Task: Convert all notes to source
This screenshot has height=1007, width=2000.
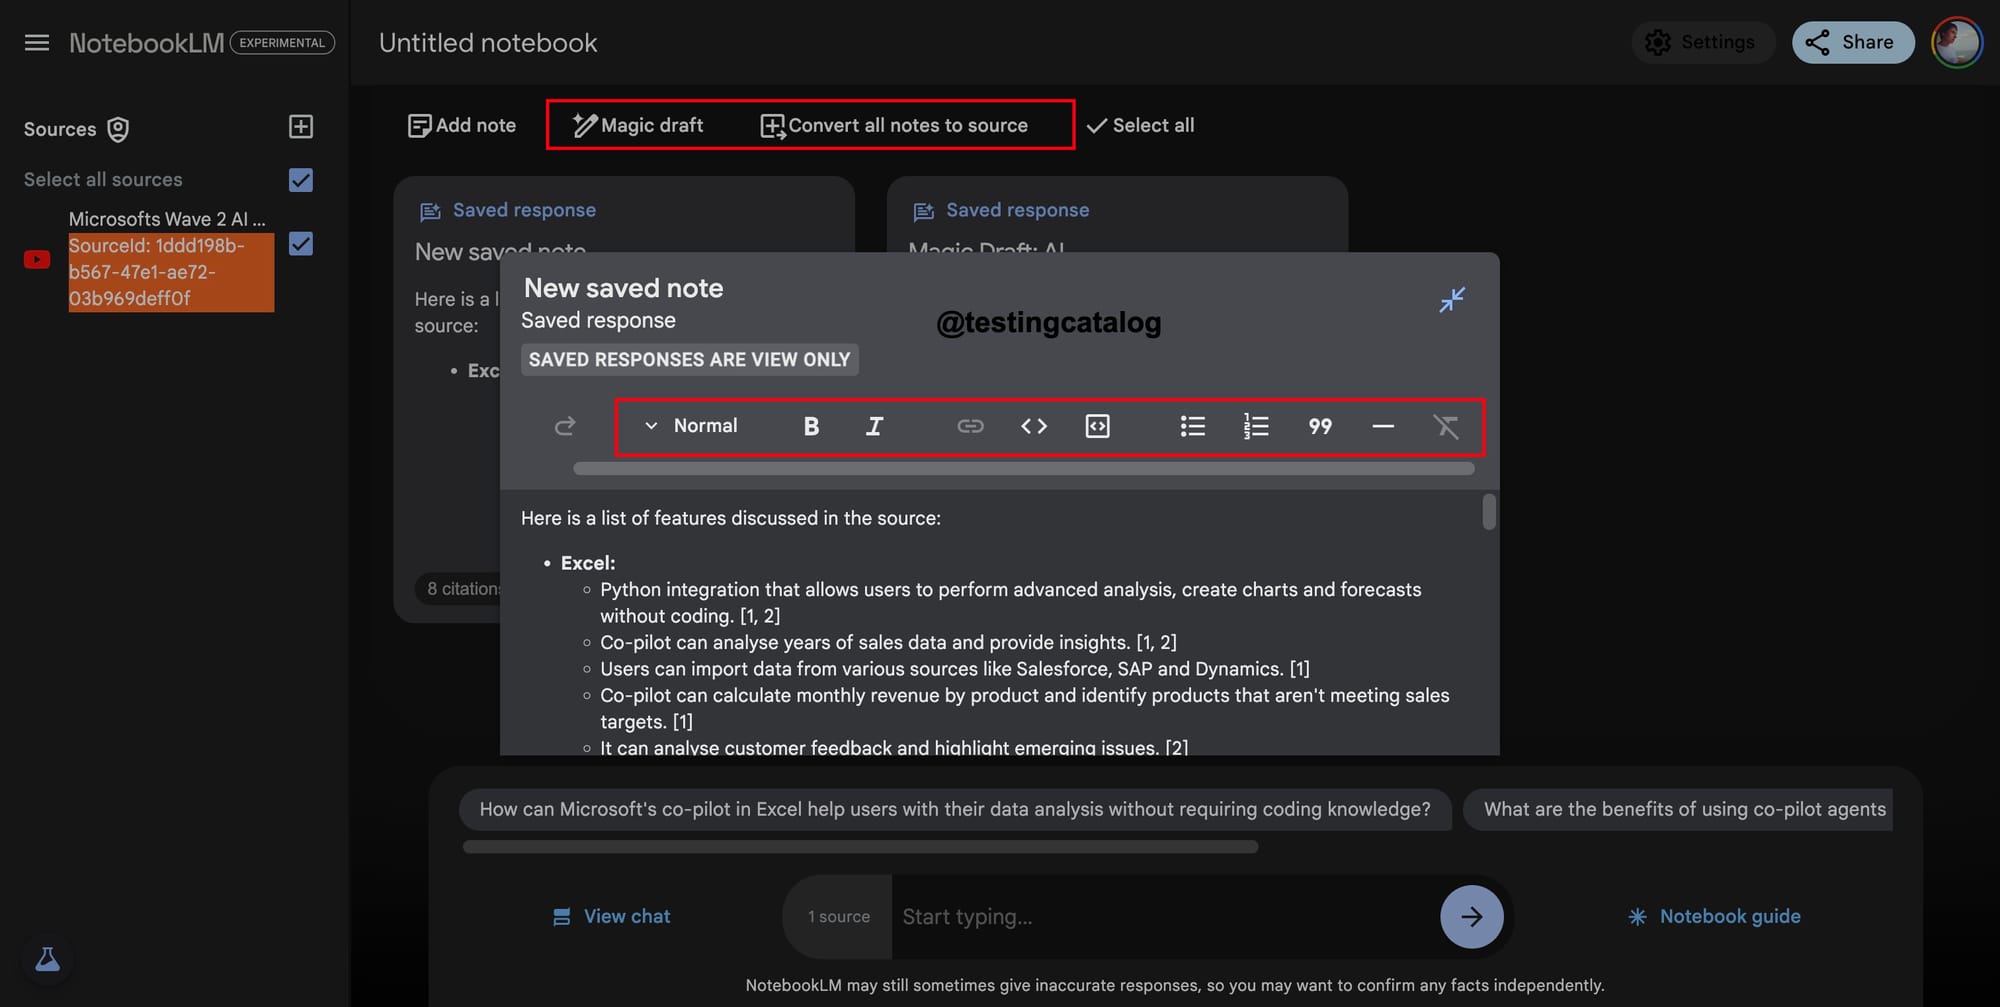Action: 894,126
